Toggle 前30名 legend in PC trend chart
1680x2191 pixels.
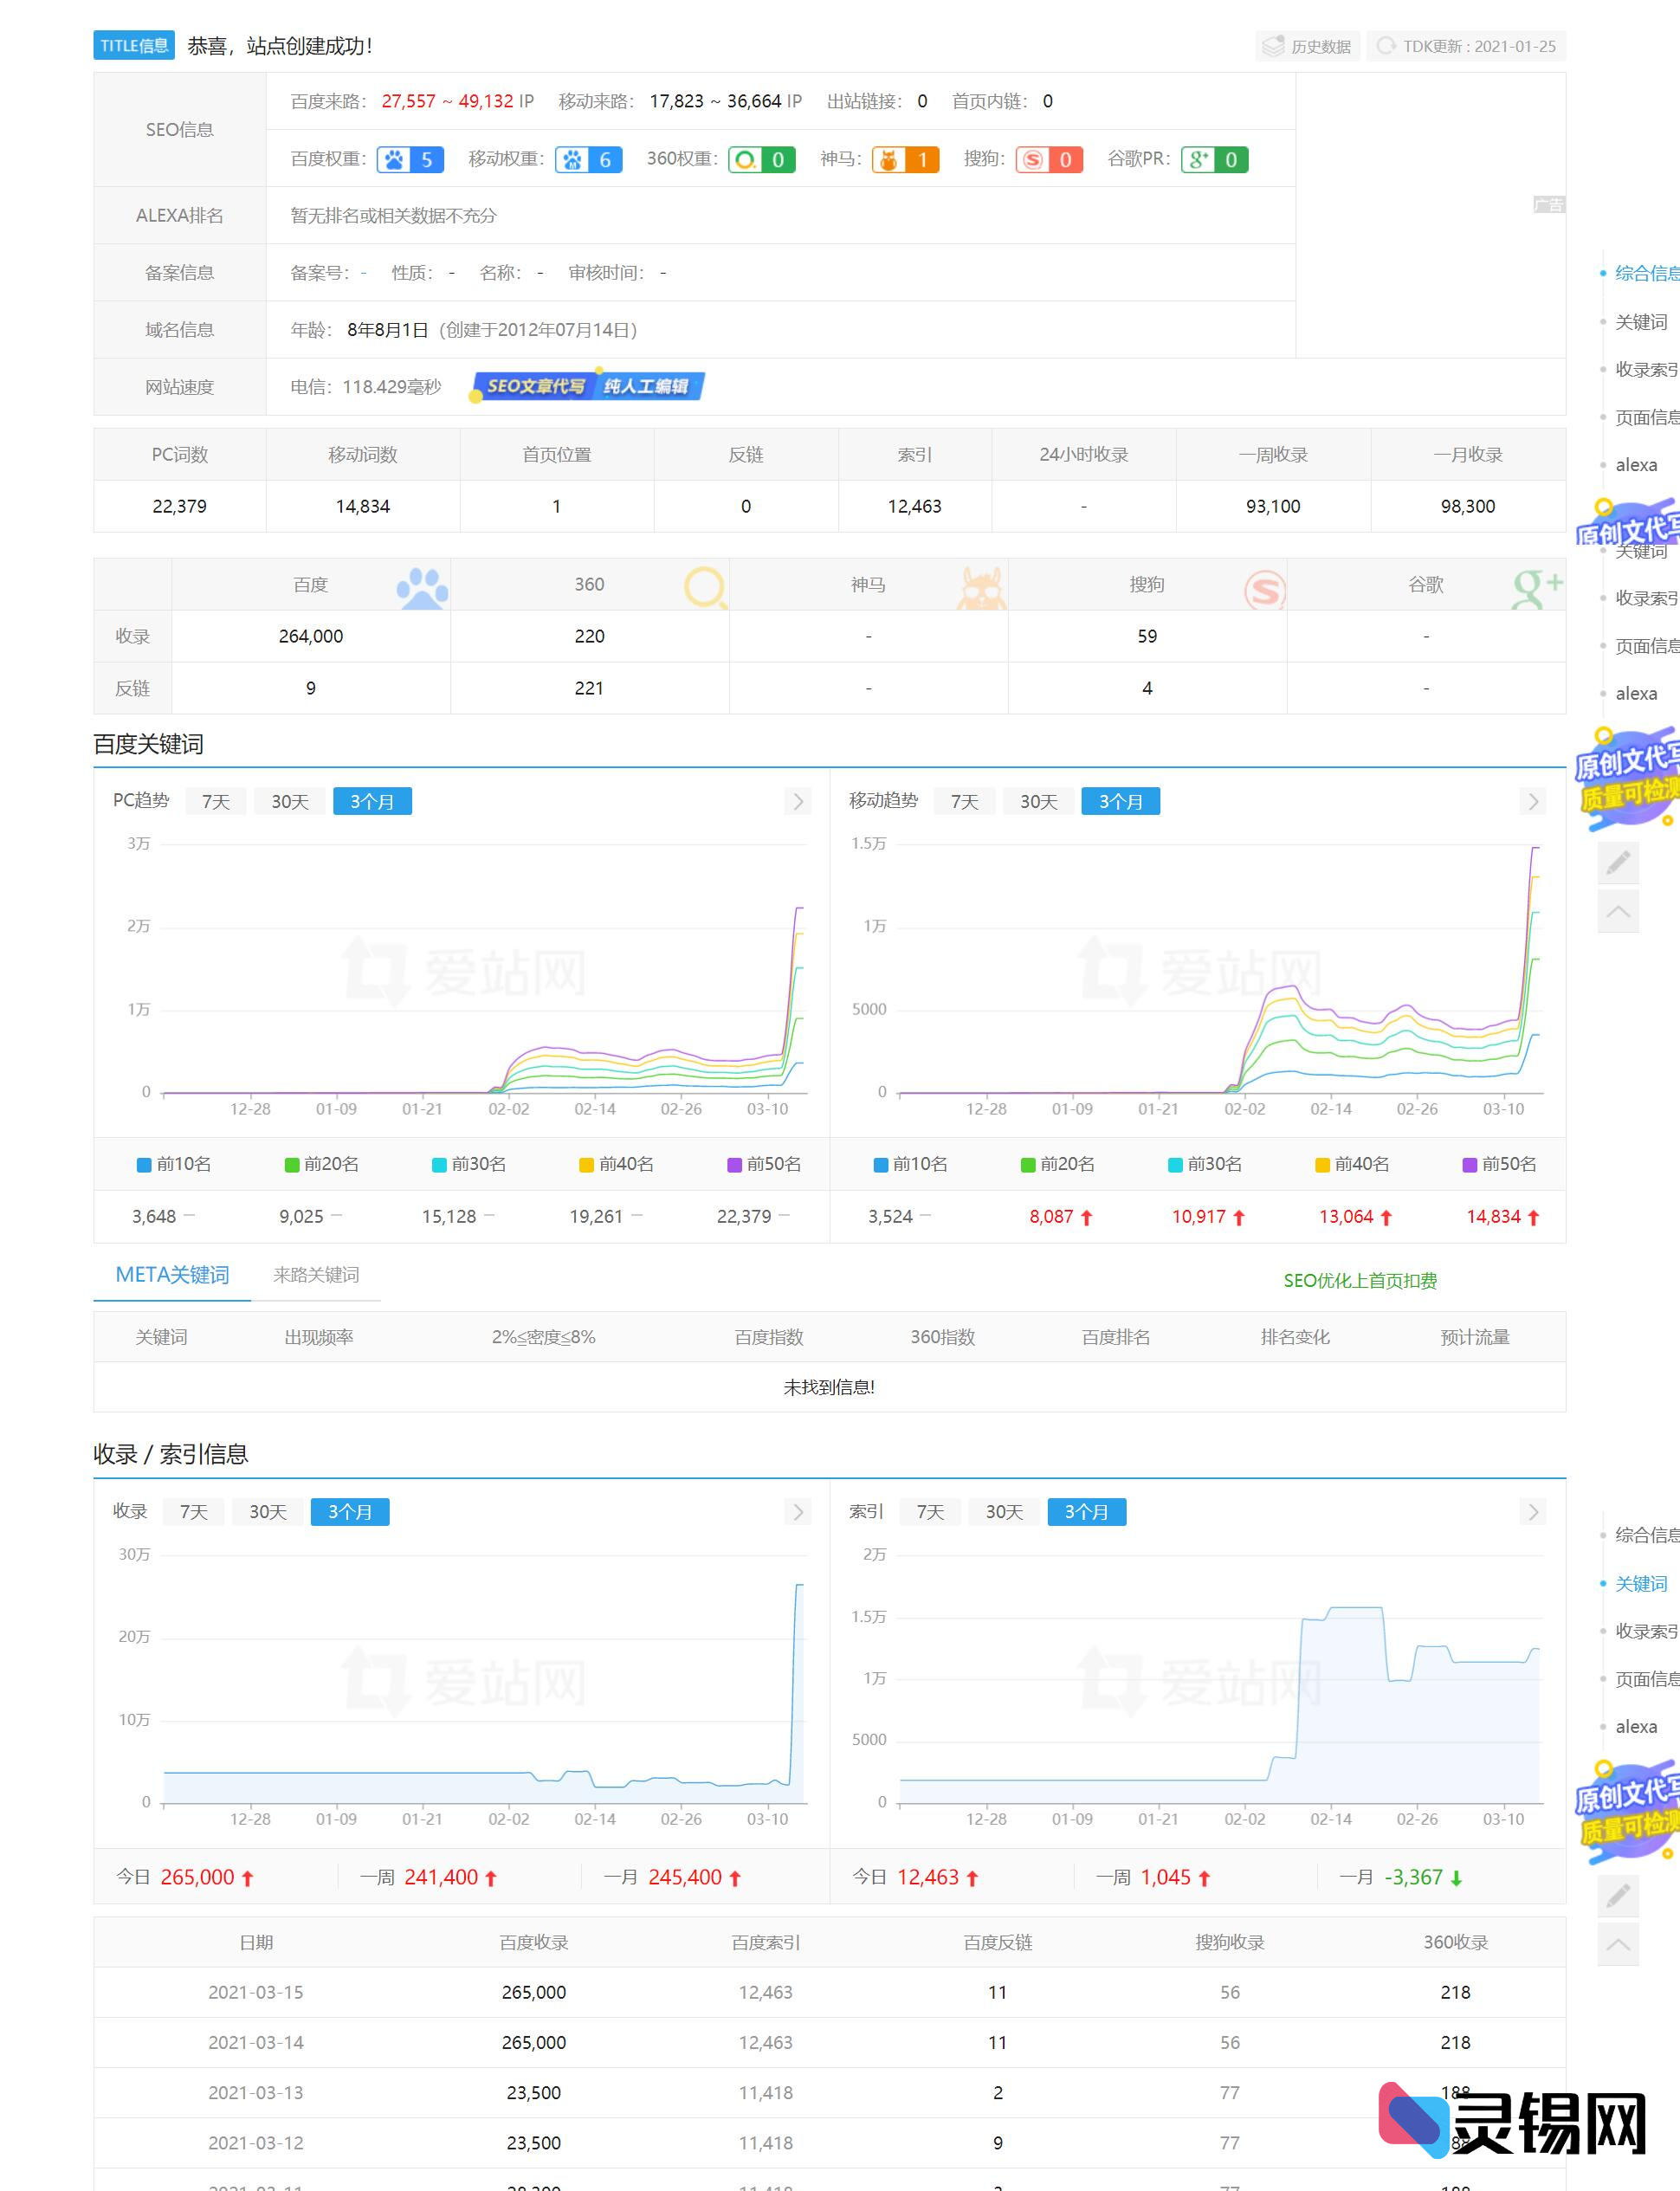click(x=469, y=1164)
